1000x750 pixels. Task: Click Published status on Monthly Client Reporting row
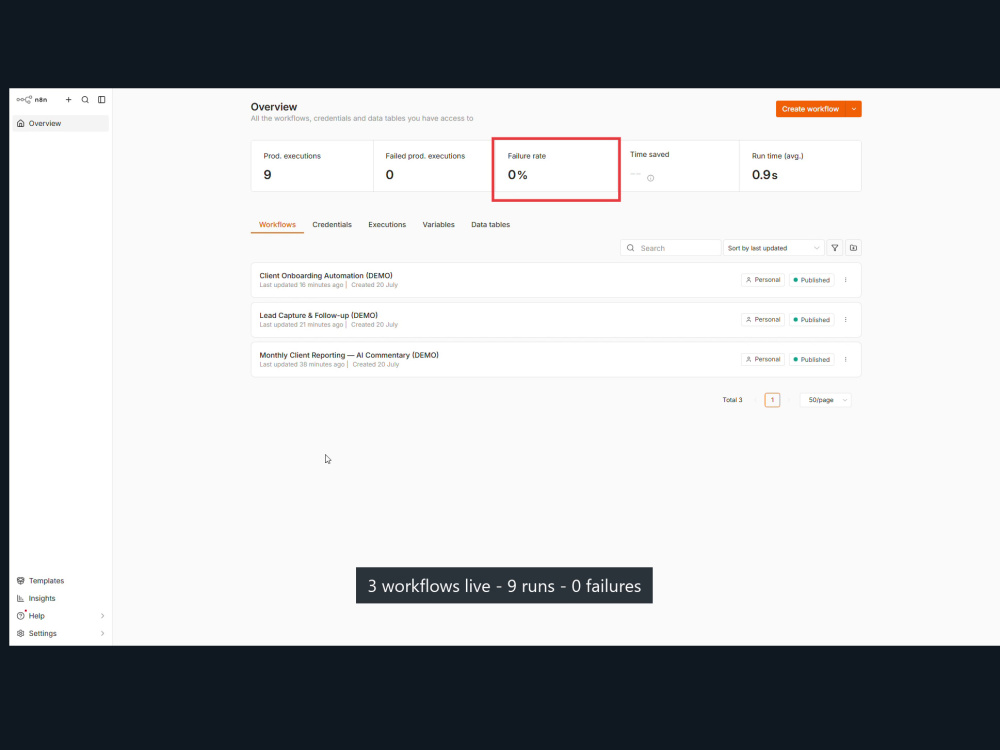[x=811, y=360]
